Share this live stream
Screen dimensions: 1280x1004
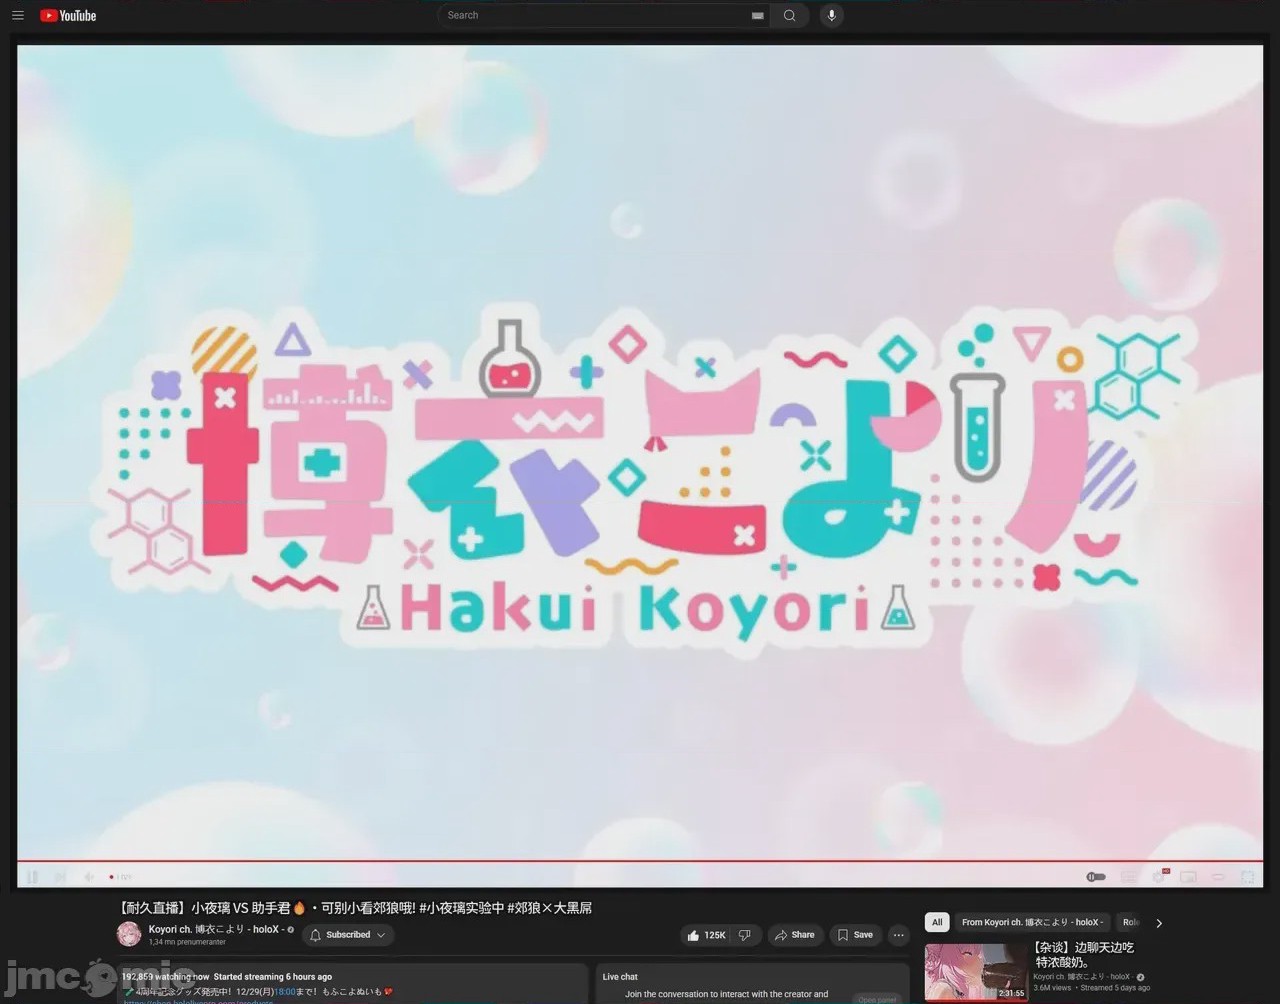coord(795,935)
